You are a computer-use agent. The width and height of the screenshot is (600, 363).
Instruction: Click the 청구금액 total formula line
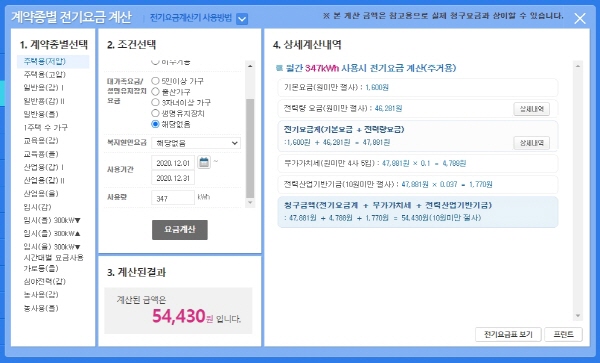point(383,218)
